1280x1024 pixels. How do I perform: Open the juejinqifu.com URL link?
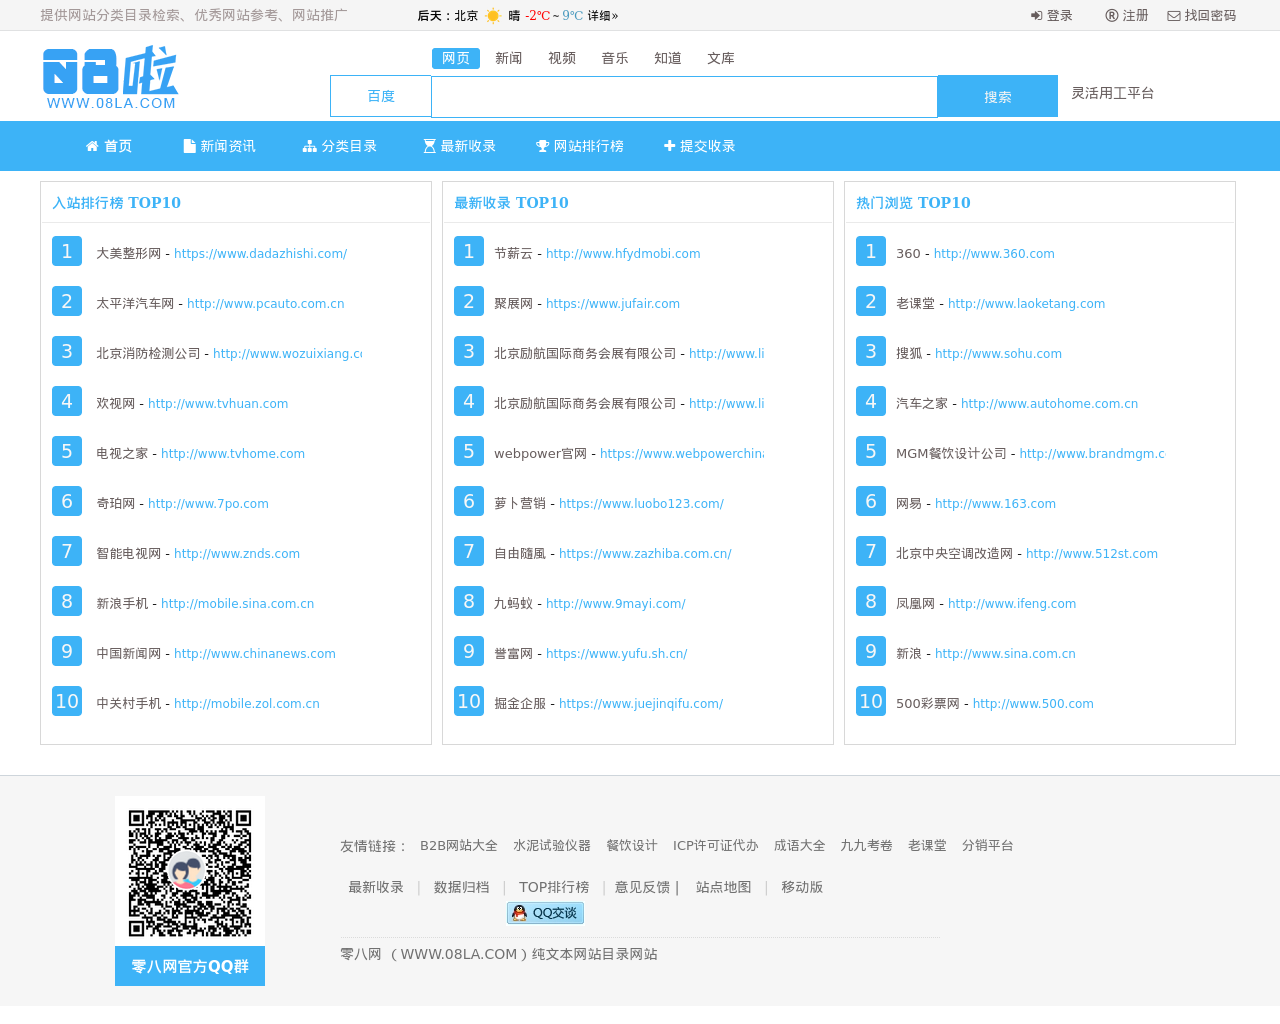click(641, 704)
